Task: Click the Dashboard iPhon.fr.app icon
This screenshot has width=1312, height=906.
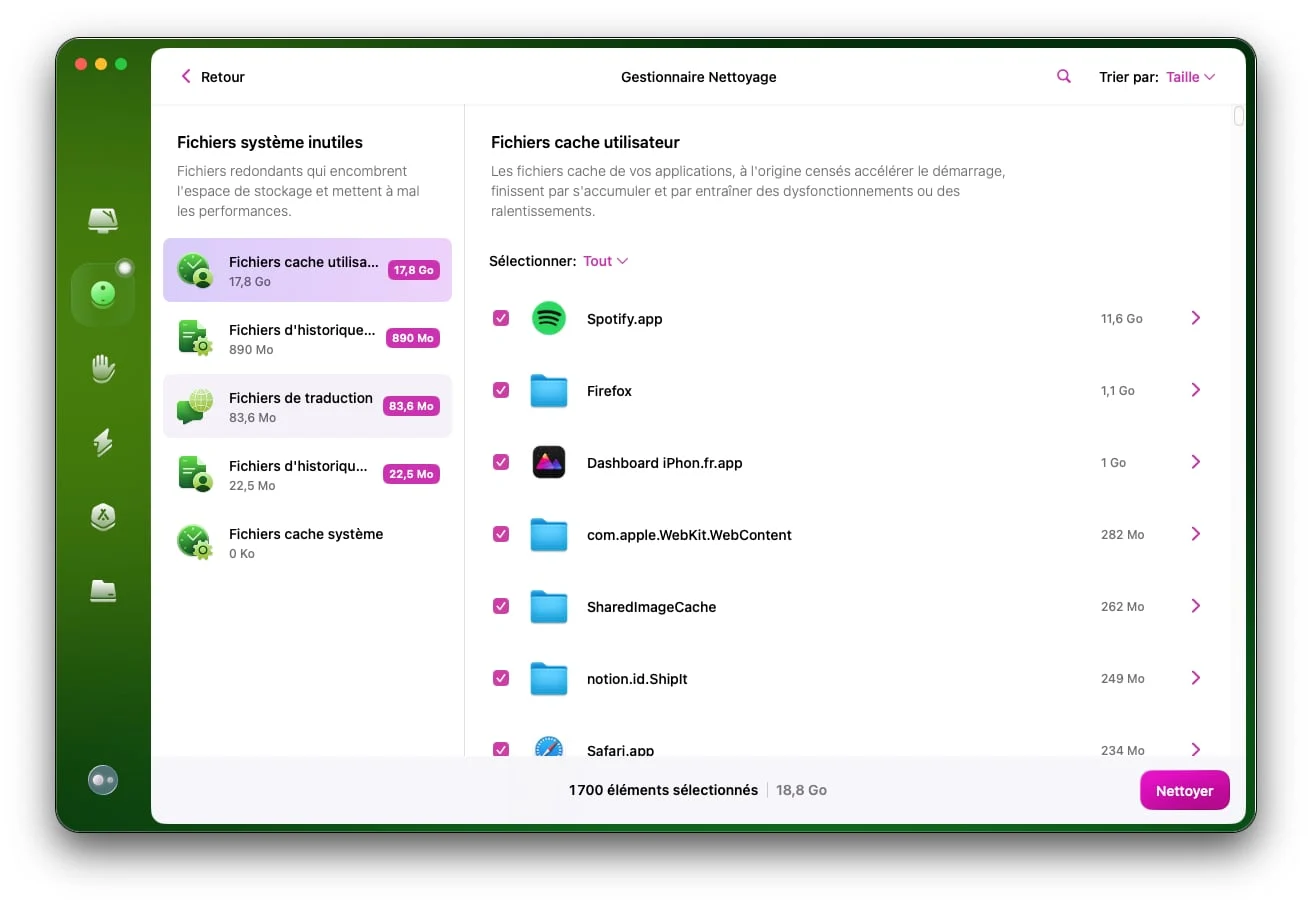Action: click(548, 463)
